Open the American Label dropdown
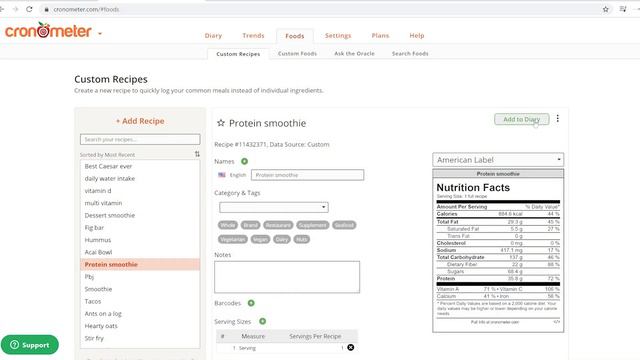Image resolution: width=640 pixels, height=360 pixels. [x=498, y=160]
